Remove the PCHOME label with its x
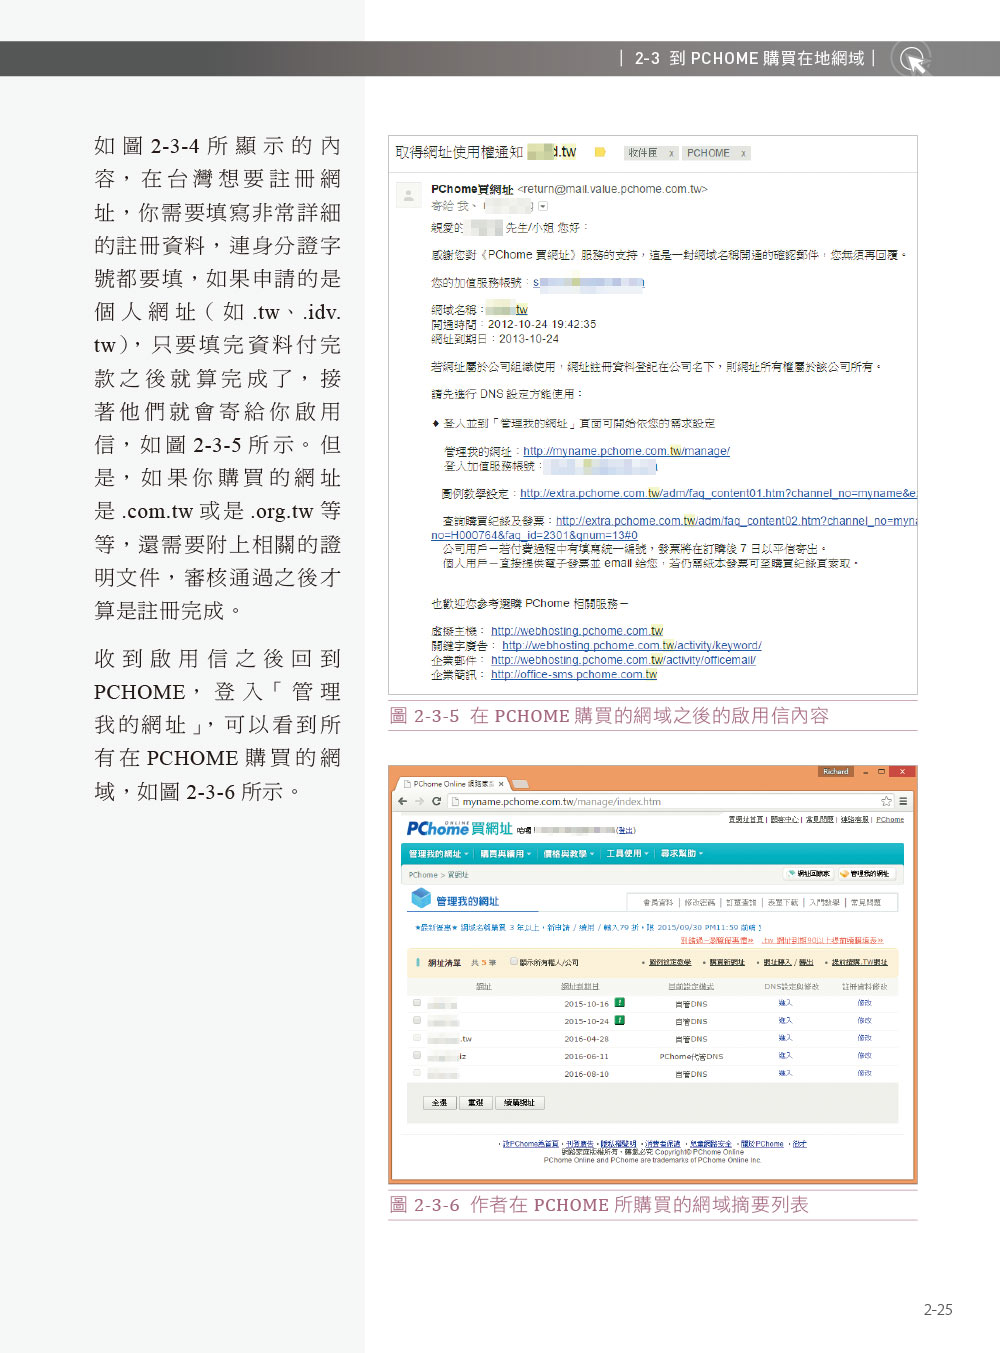Screen dimensions: 1000x1353 pyautogui.click(x=743, y=153)
